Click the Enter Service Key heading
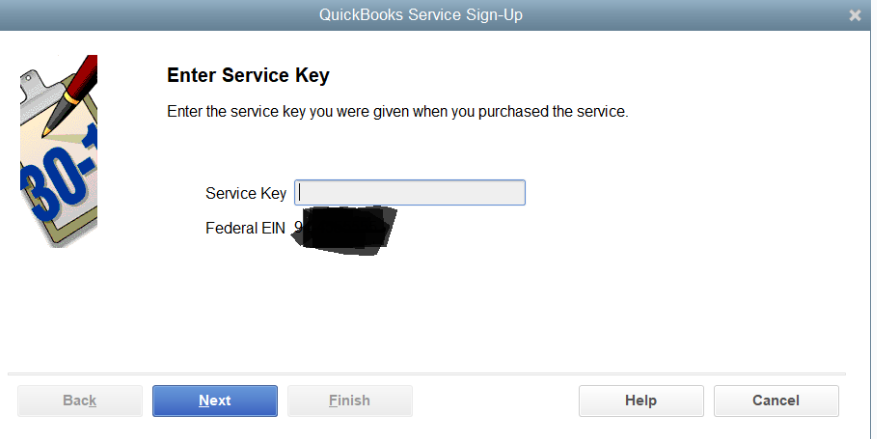The height and width of the screenshot is (439, 877). click(248, 75)
